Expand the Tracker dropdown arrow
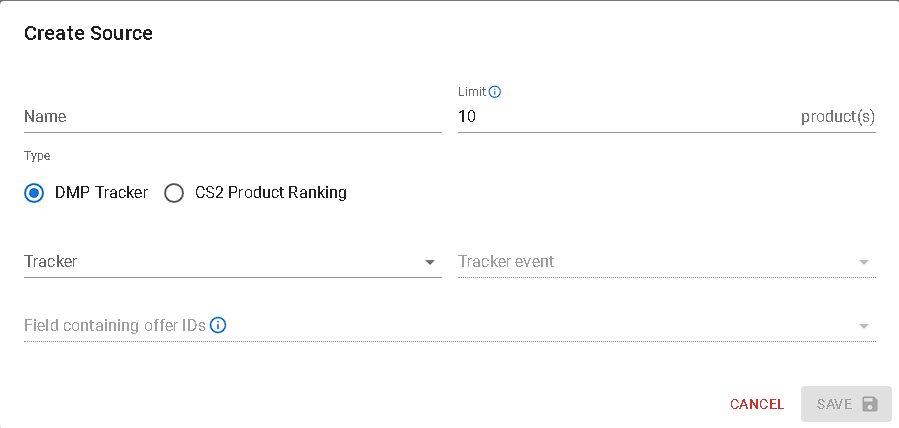Image resolution: width=899 pixels, height=428 pixels. [430, 262]
